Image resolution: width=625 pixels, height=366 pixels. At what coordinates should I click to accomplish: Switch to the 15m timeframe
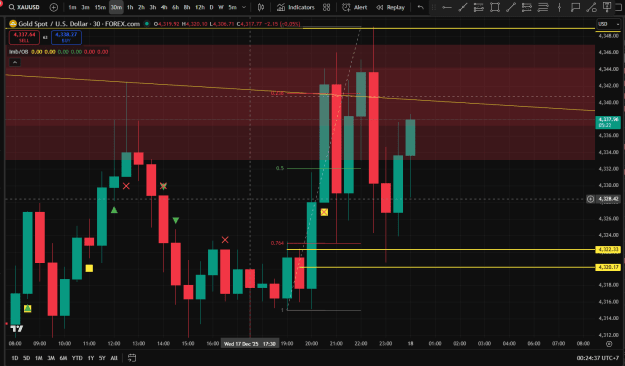coord(100,7)
